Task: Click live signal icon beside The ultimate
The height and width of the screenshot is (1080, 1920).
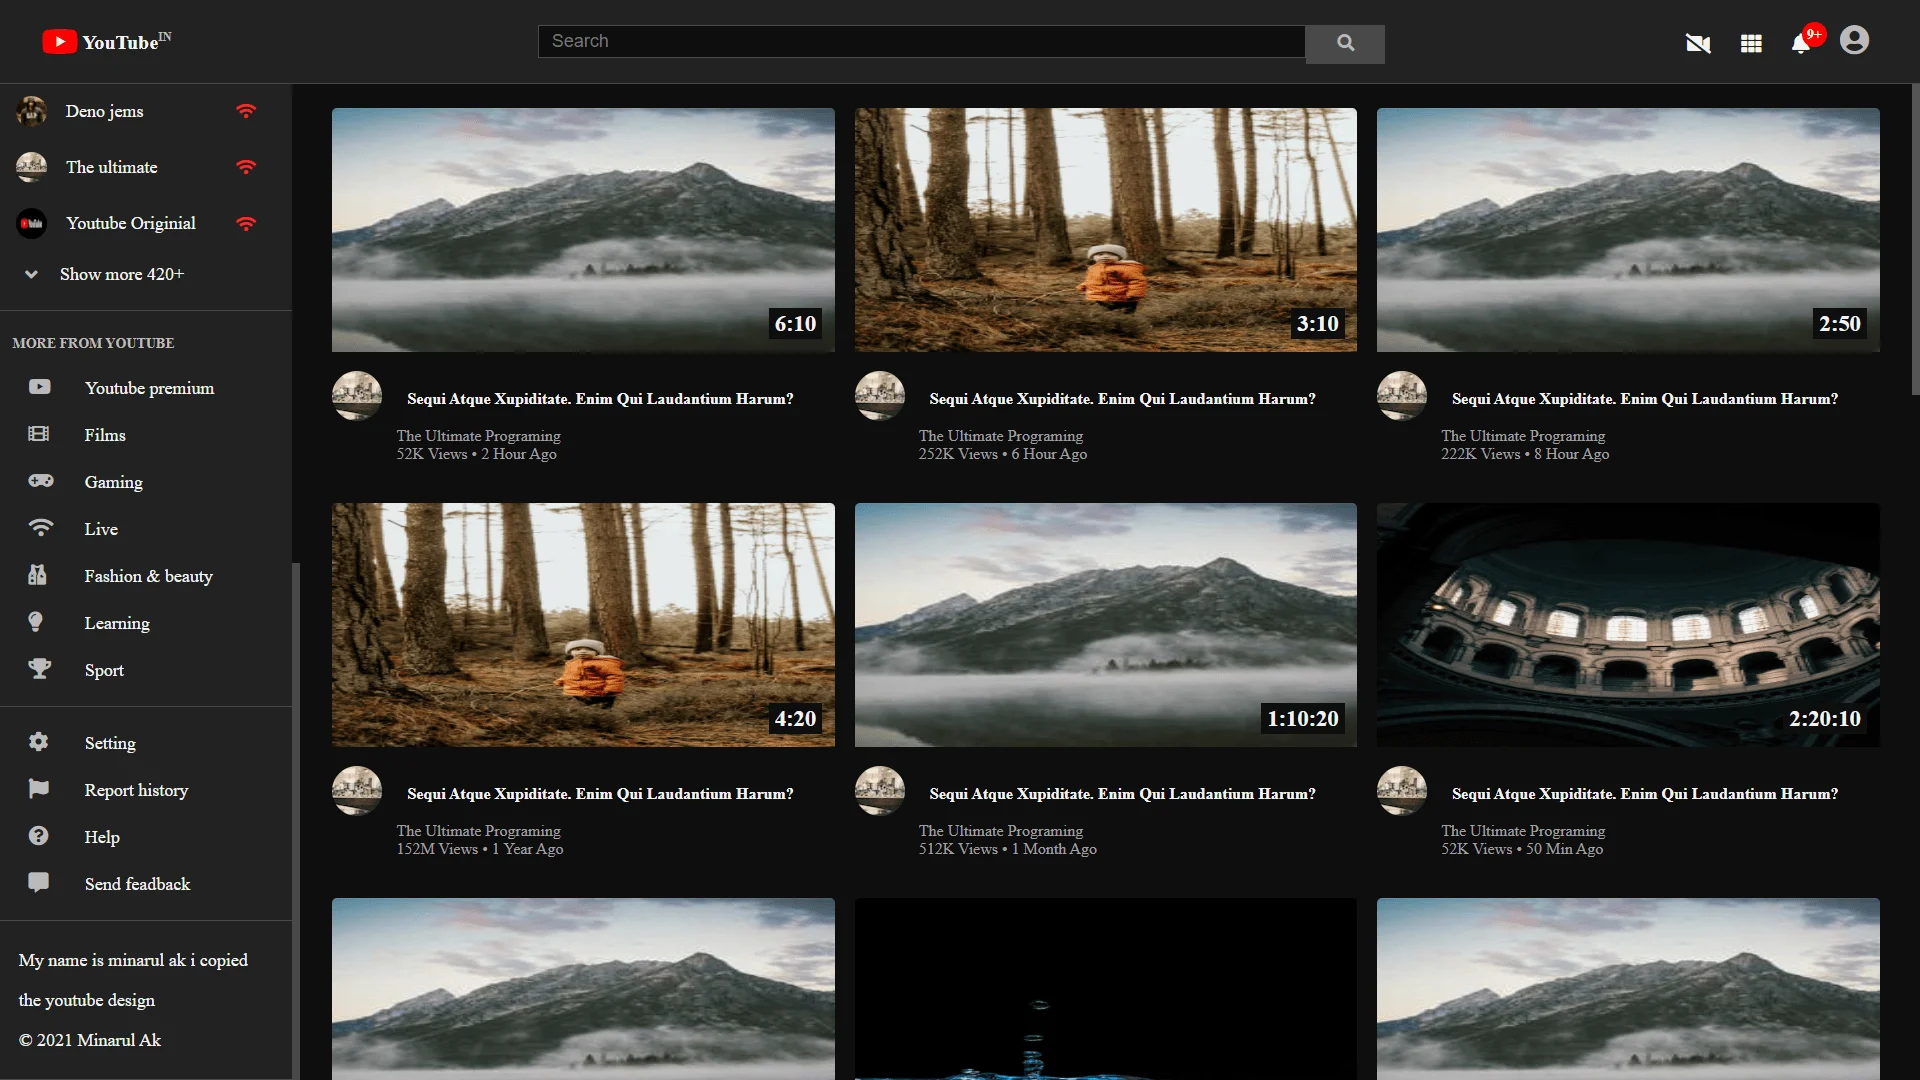Action: (x=246, y=167)
